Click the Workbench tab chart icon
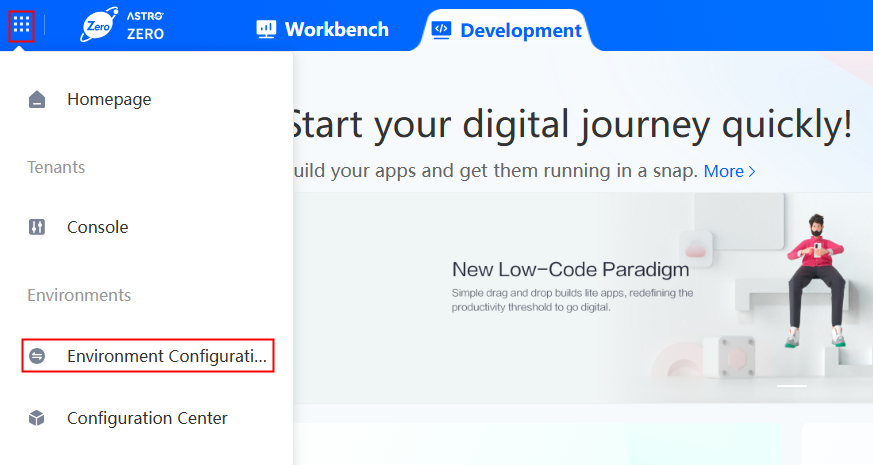 point(266,29)
